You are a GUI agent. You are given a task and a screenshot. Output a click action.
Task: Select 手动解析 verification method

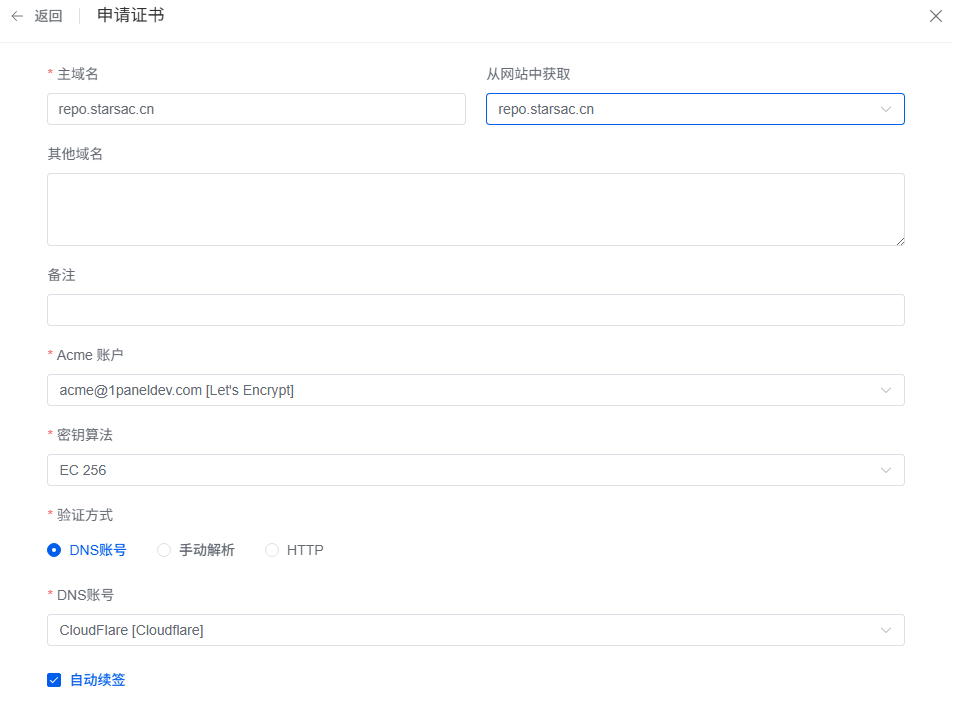[x=164, y=550]
